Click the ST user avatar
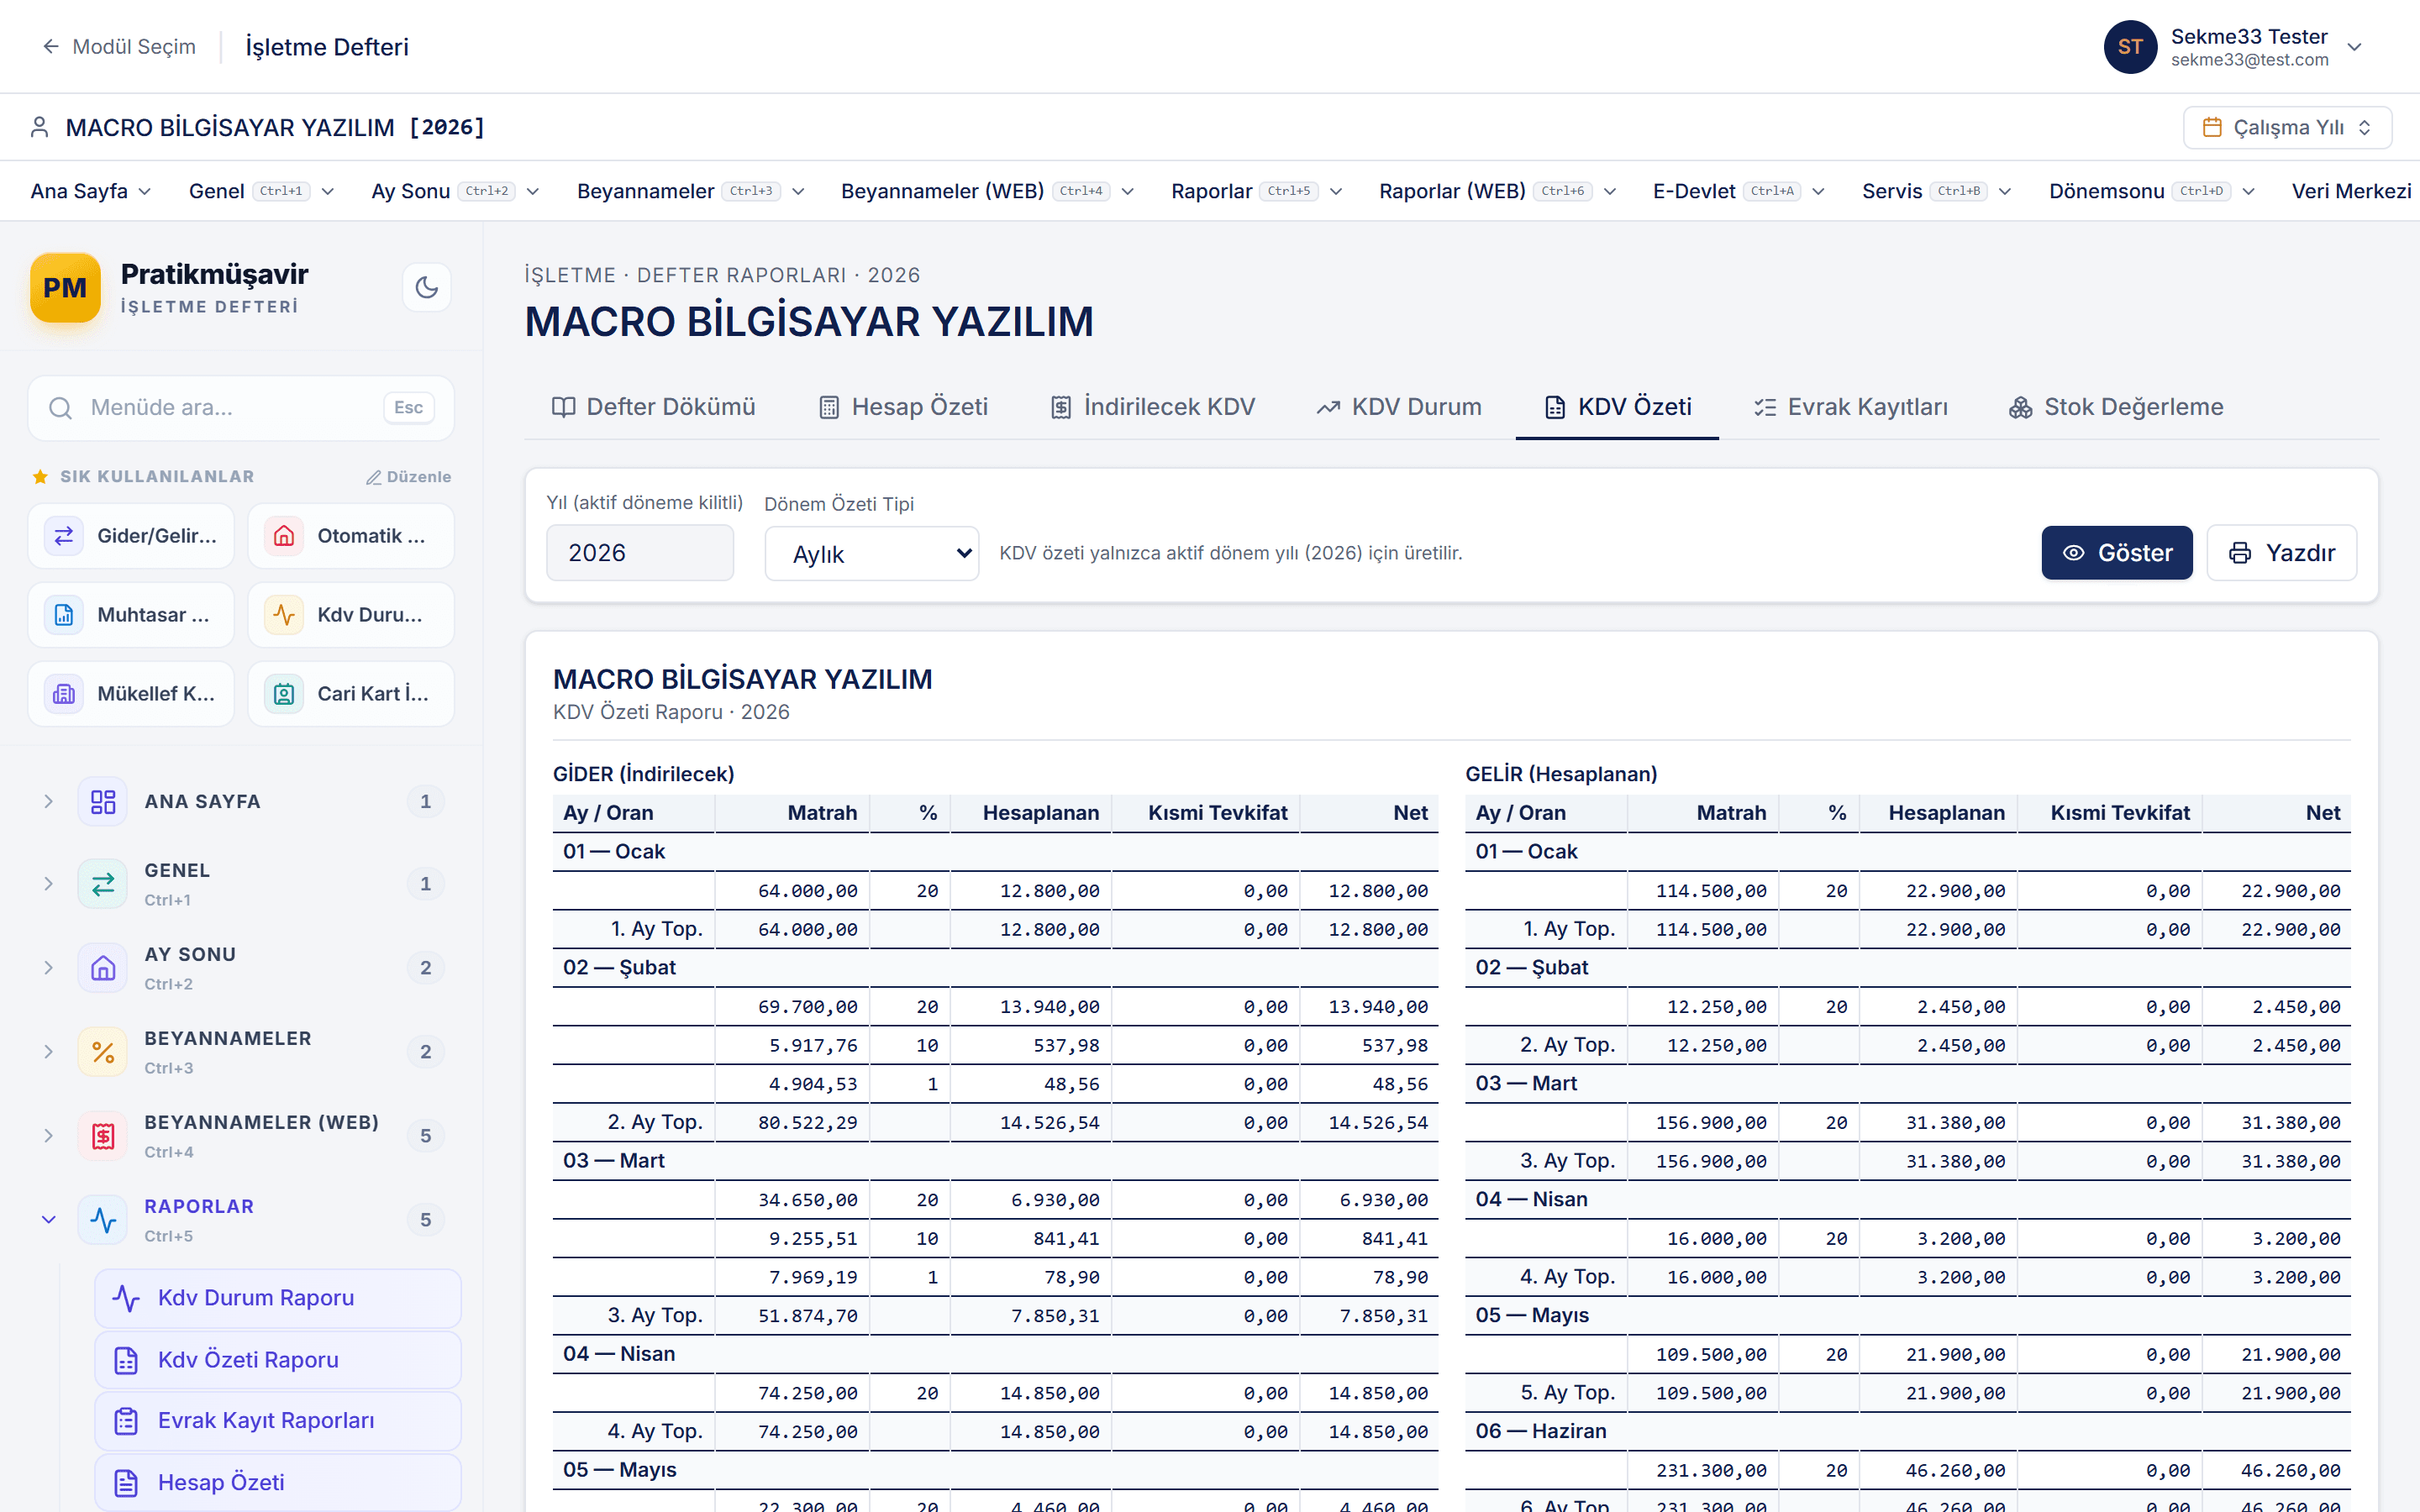 tap(2130, 47)
